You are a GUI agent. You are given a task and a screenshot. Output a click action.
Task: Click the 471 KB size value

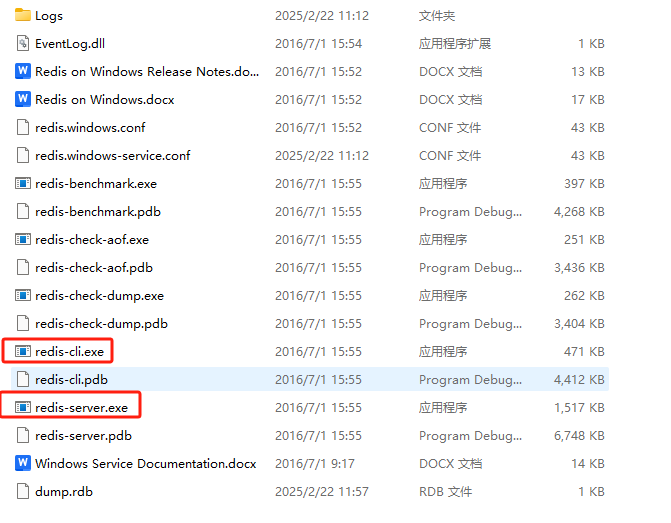pyautogui.click(x=584, y=352)
